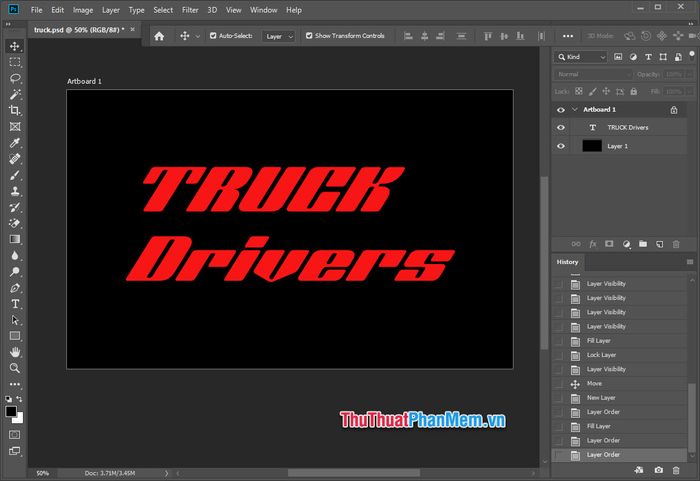Delete layer with trash icon
The width and height of the screenshot is (700, 481).
677,244
